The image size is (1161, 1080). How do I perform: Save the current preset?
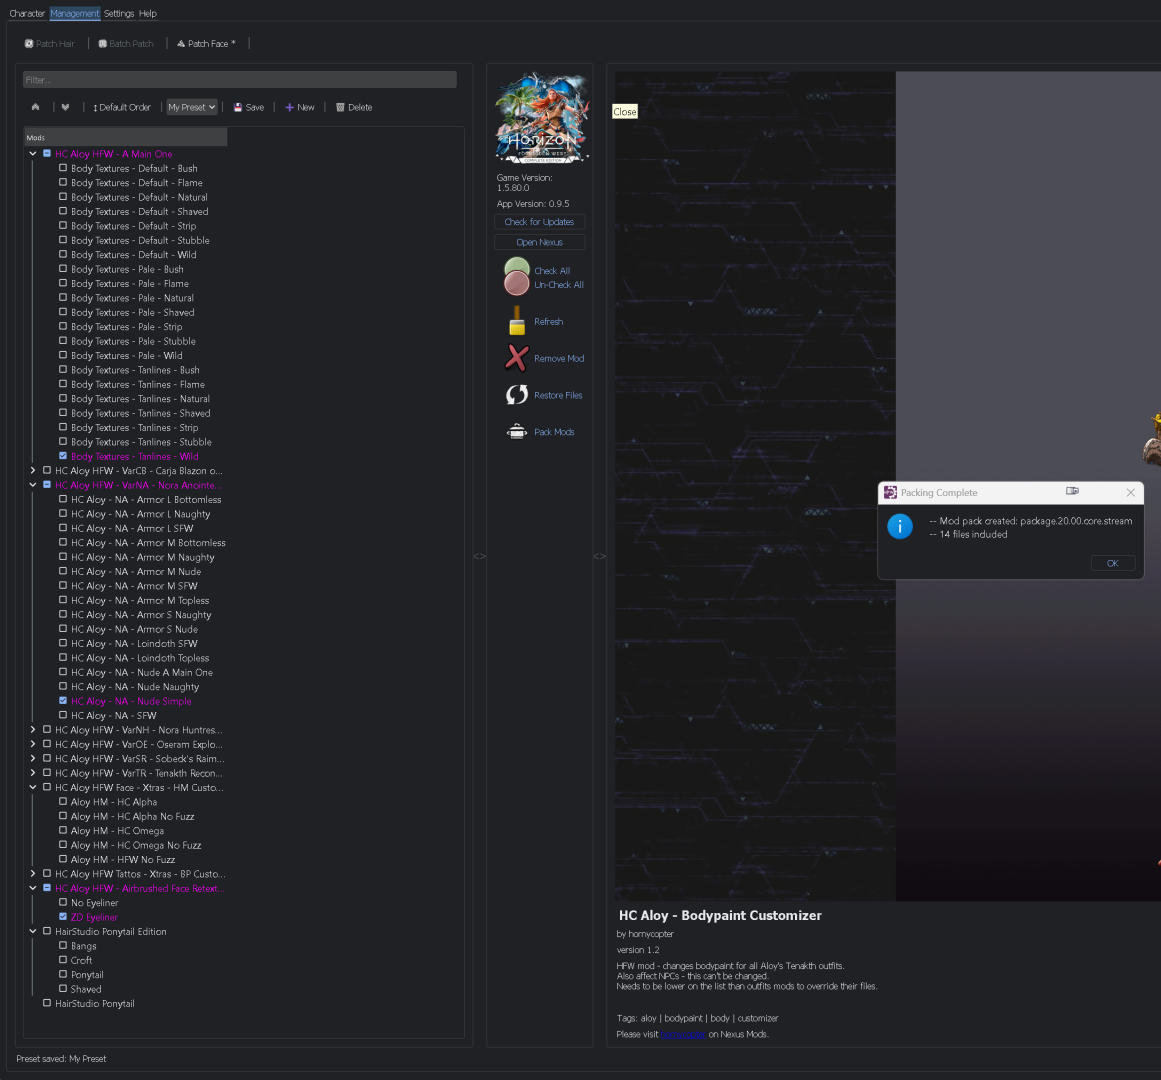tap(249, 107)
